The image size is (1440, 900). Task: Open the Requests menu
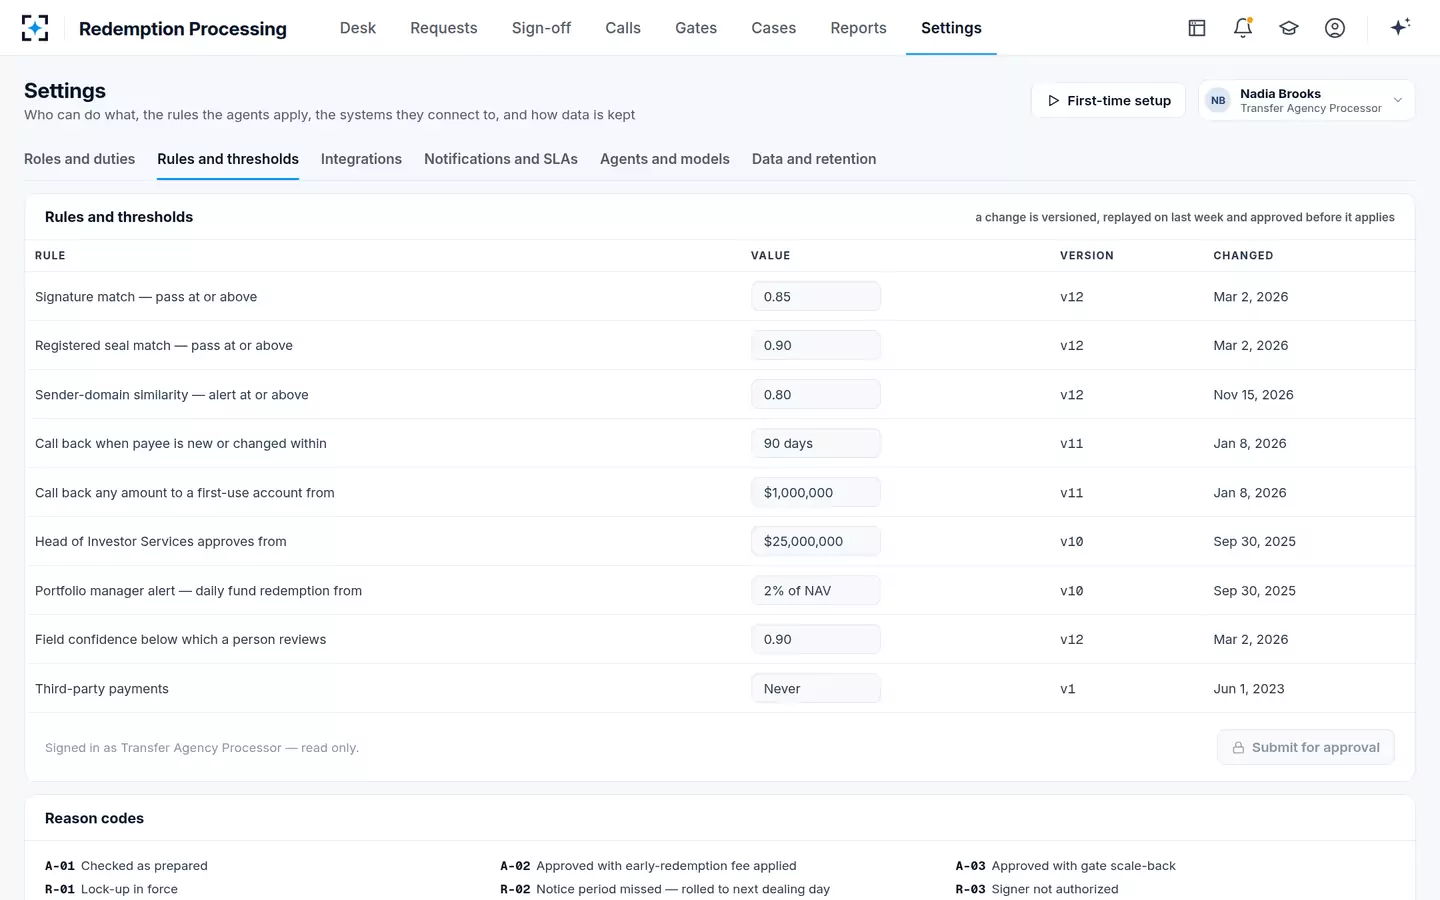coord(444,28)
